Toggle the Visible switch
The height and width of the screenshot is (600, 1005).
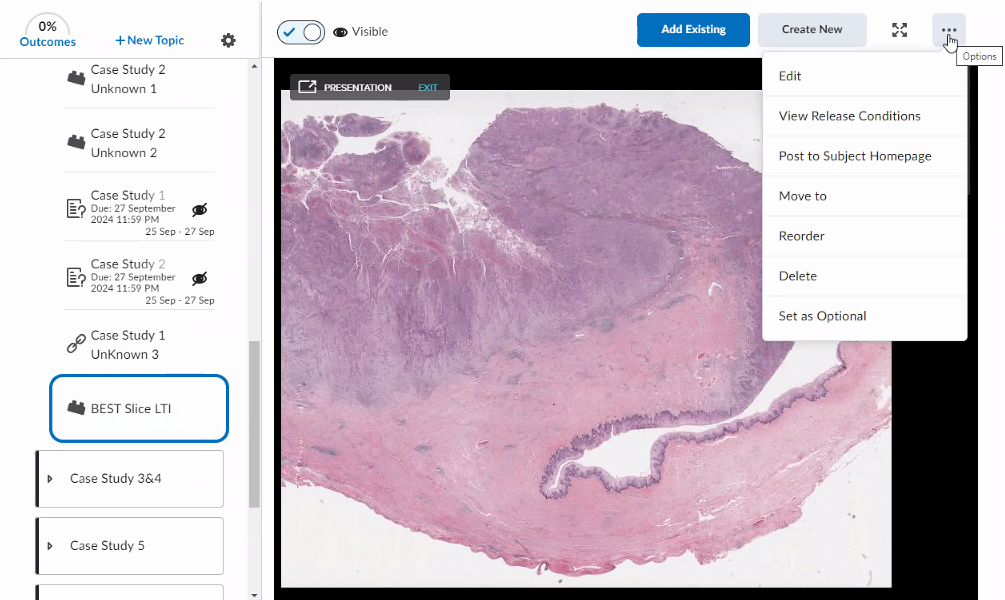[x=301, y=32]
